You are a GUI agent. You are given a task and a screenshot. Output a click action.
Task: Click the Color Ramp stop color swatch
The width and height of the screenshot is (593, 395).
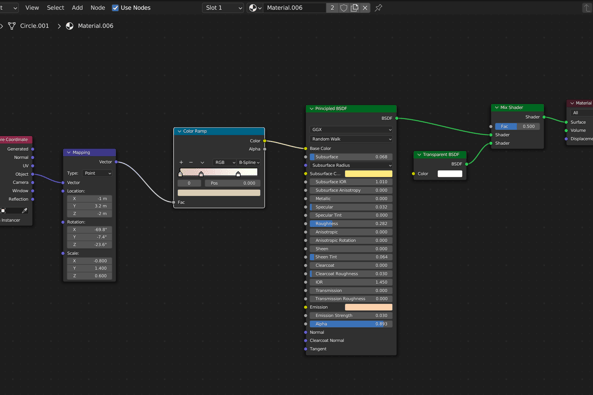point(219,193)
